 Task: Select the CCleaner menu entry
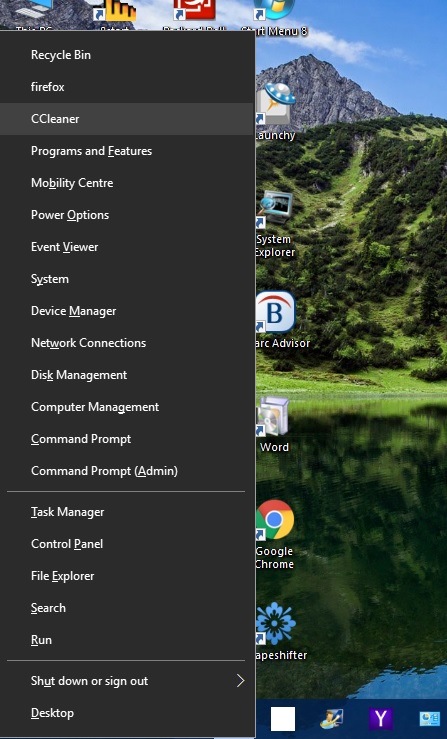(127, 119)
